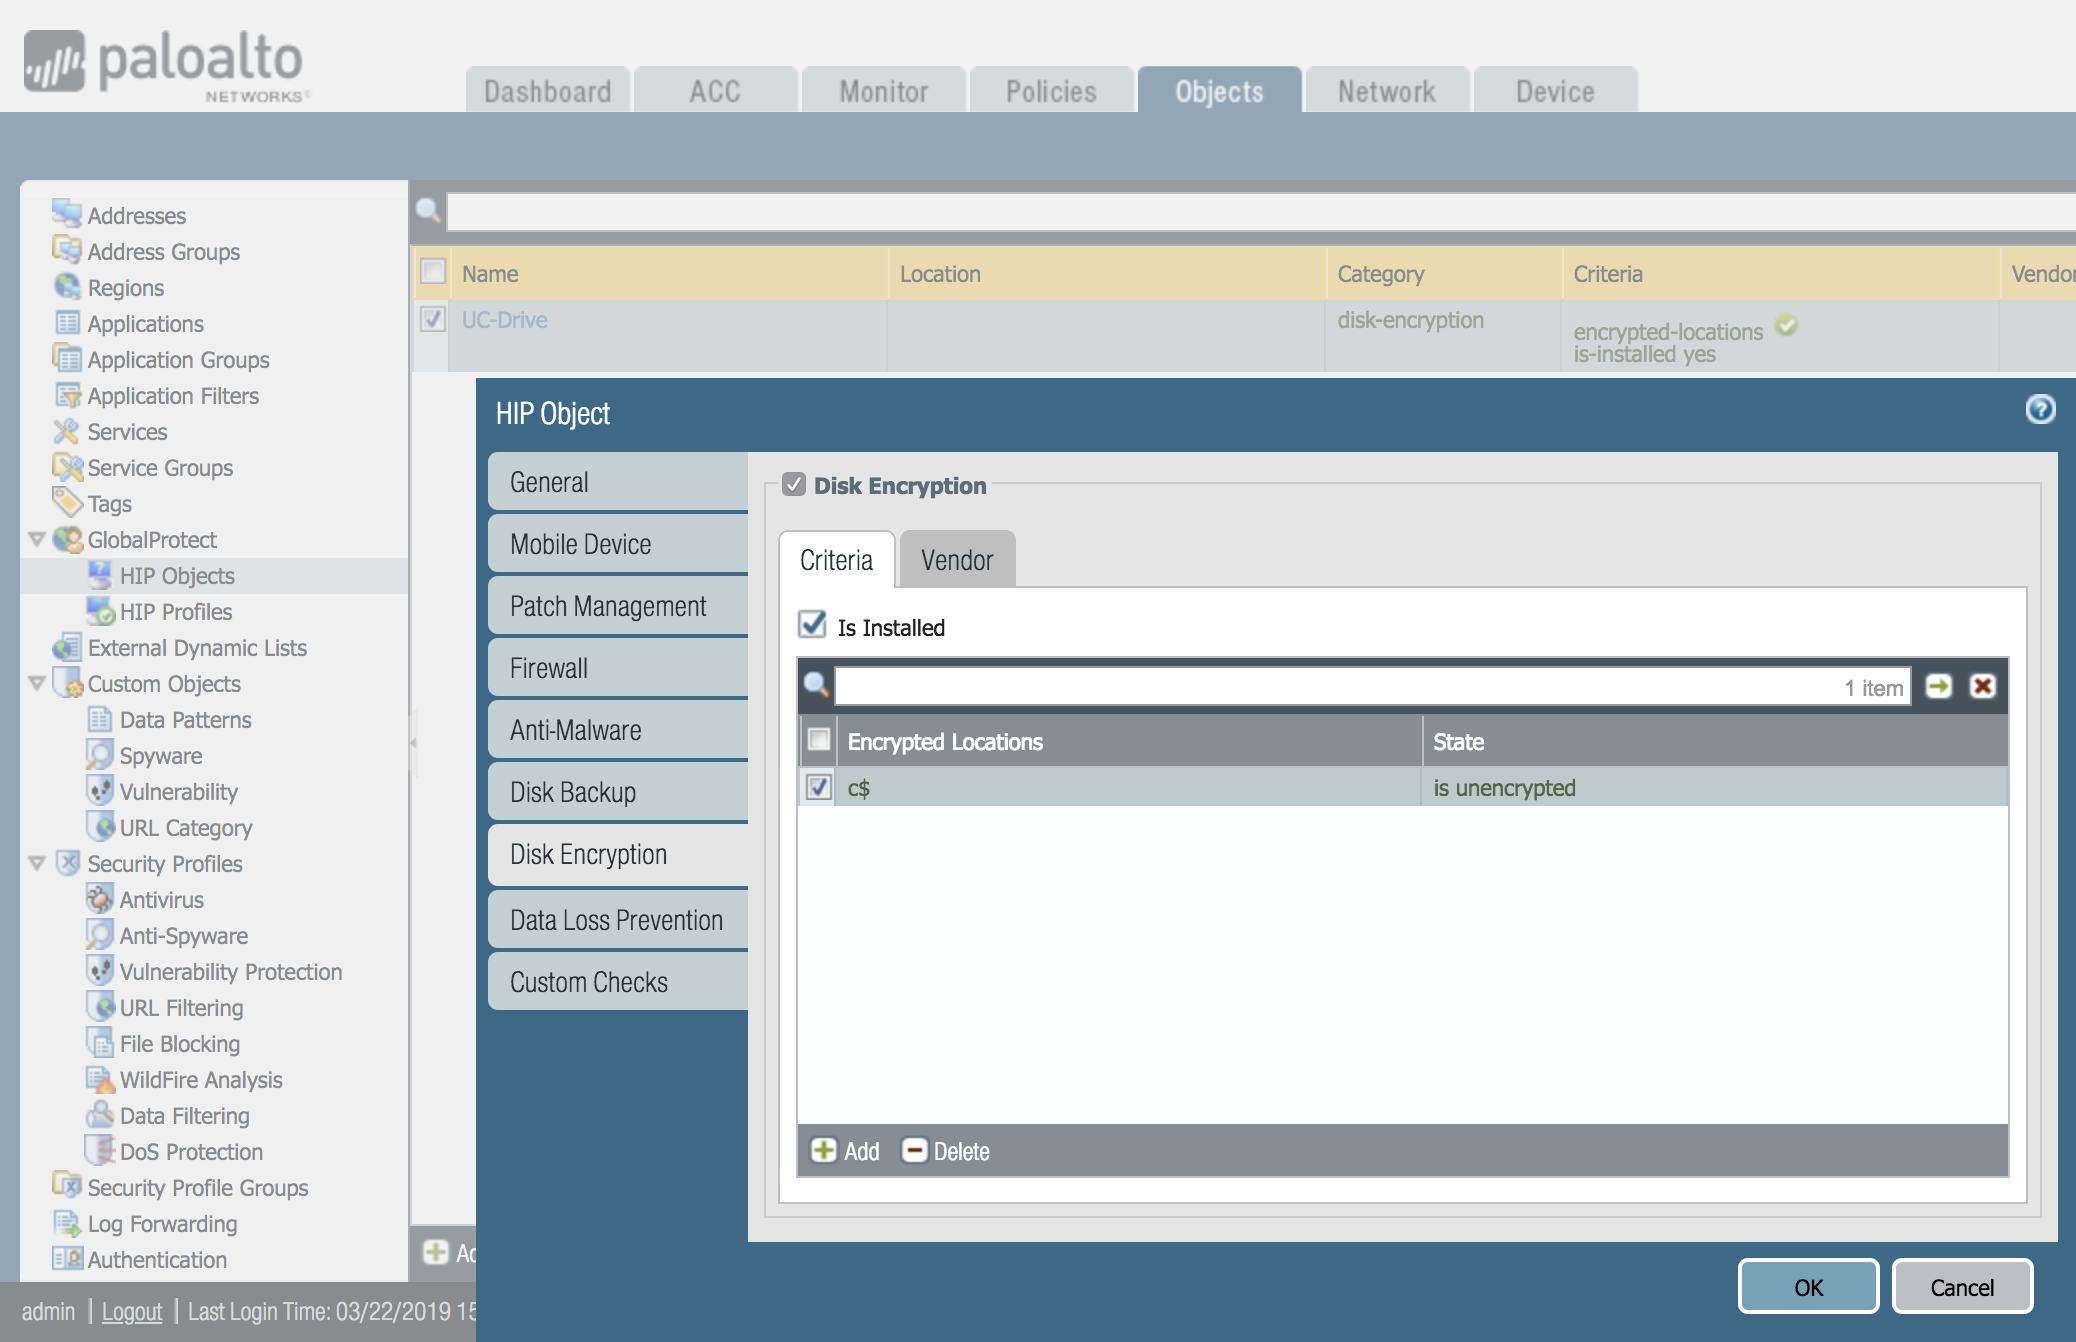Screen dimensions: 2076x1342
Task: Click the HIP Object help question-mark icon
Action: click(x=2040, y=409)
